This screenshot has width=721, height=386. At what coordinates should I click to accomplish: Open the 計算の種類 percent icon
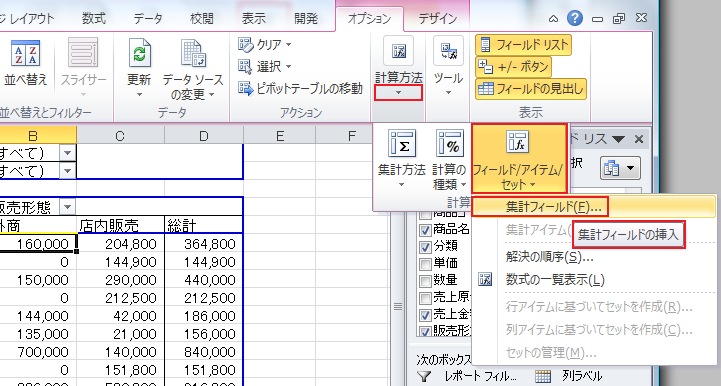[449, 144]
